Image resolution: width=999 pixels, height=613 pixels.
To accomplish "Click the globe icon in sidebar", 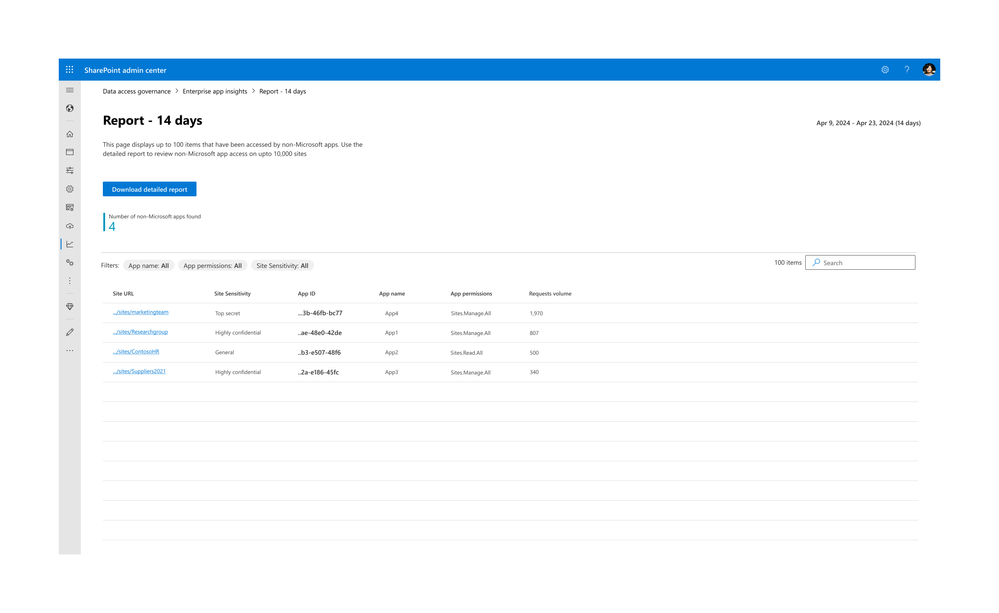I will pyautogui.click(x=69, y=108).
